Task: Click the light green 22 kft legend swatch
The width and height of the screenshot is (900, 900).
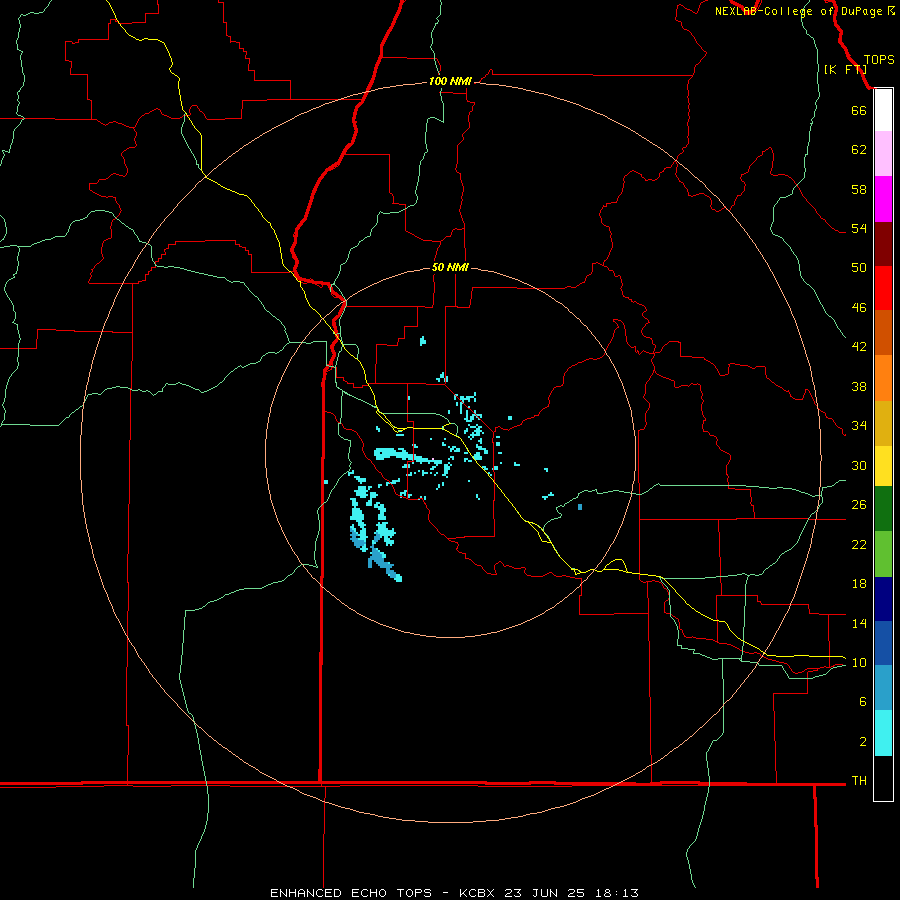Action: pyautogui.click(x=883, y=554)
